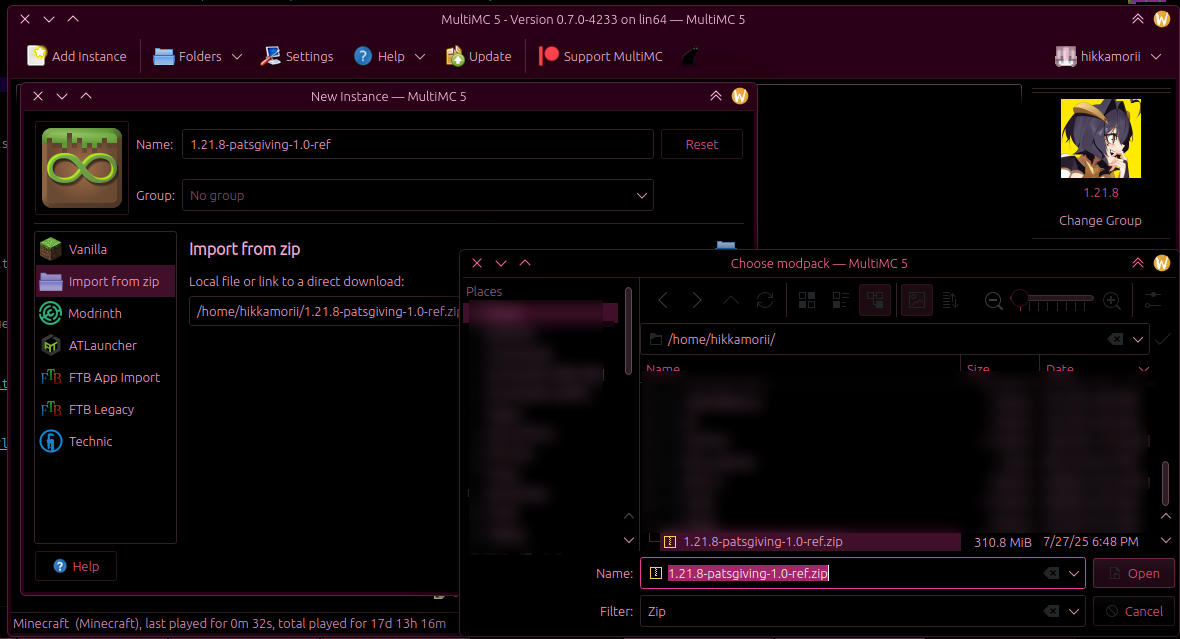Click the infinity instance icon to change it
1180x639 pixels.
[x=82, y=168]
